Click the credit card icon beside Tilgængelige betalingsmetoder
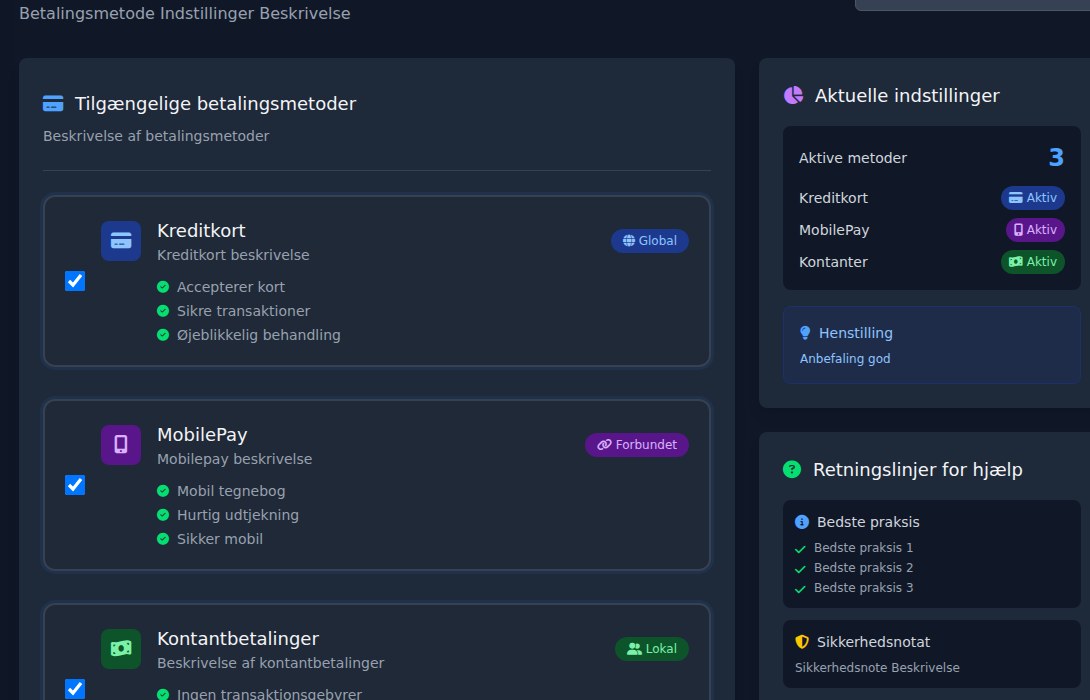Image resolution: width=1090 pixels, height=700 pixels. click(53, 104)
